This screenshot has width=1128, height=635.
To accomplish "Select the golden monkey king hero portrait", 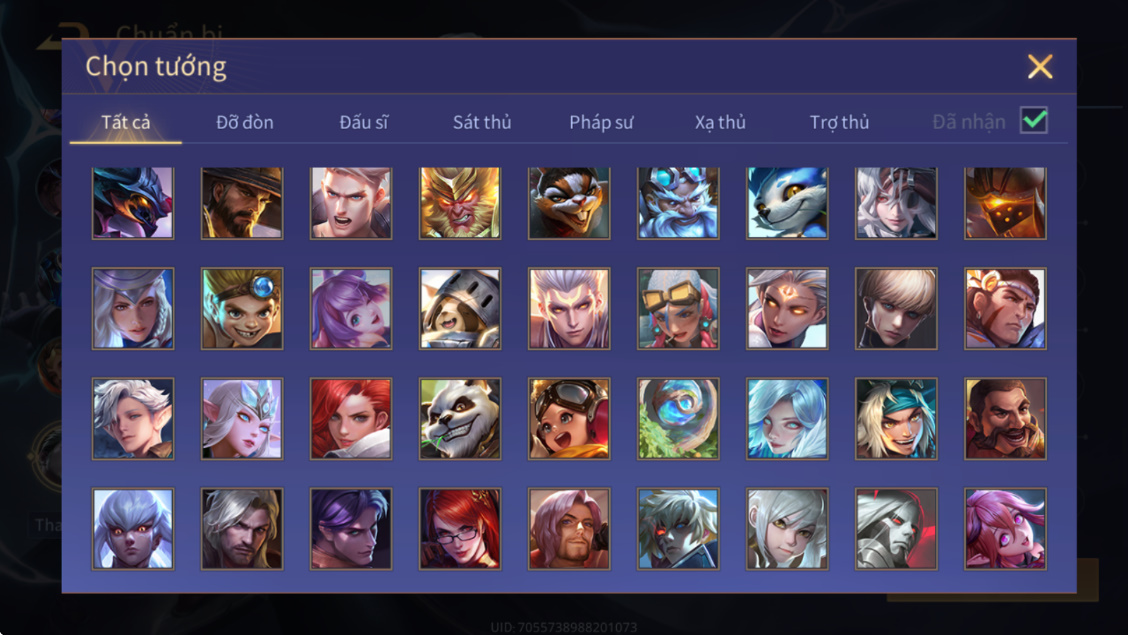I will click(x=460, y=203).
